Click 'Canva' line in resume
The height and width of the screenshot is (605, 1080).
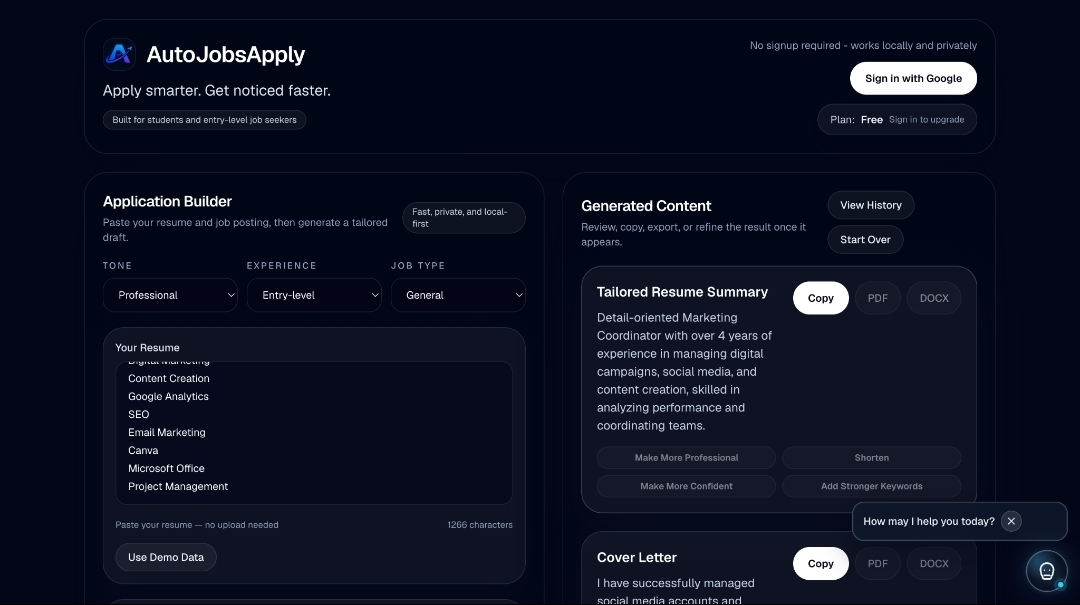pos(143,450)
